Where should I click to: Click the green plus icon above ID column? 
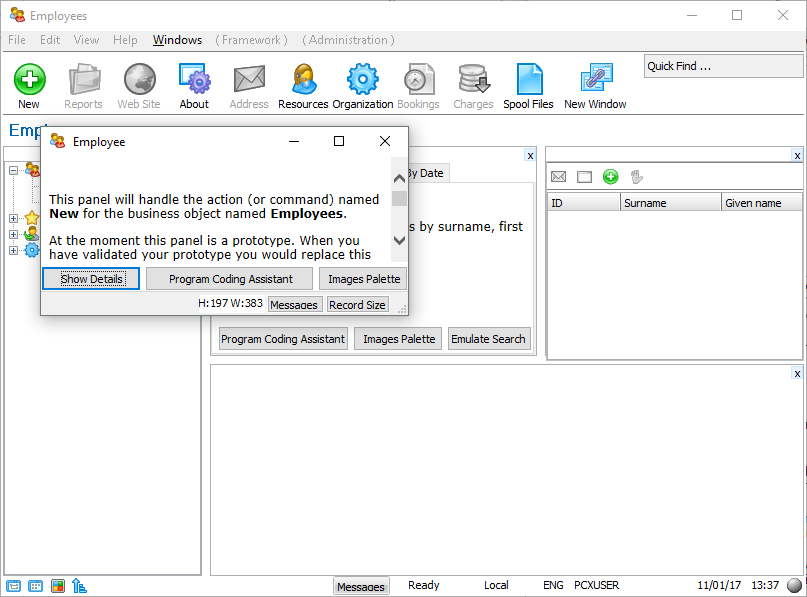click(x=610, y=177)
